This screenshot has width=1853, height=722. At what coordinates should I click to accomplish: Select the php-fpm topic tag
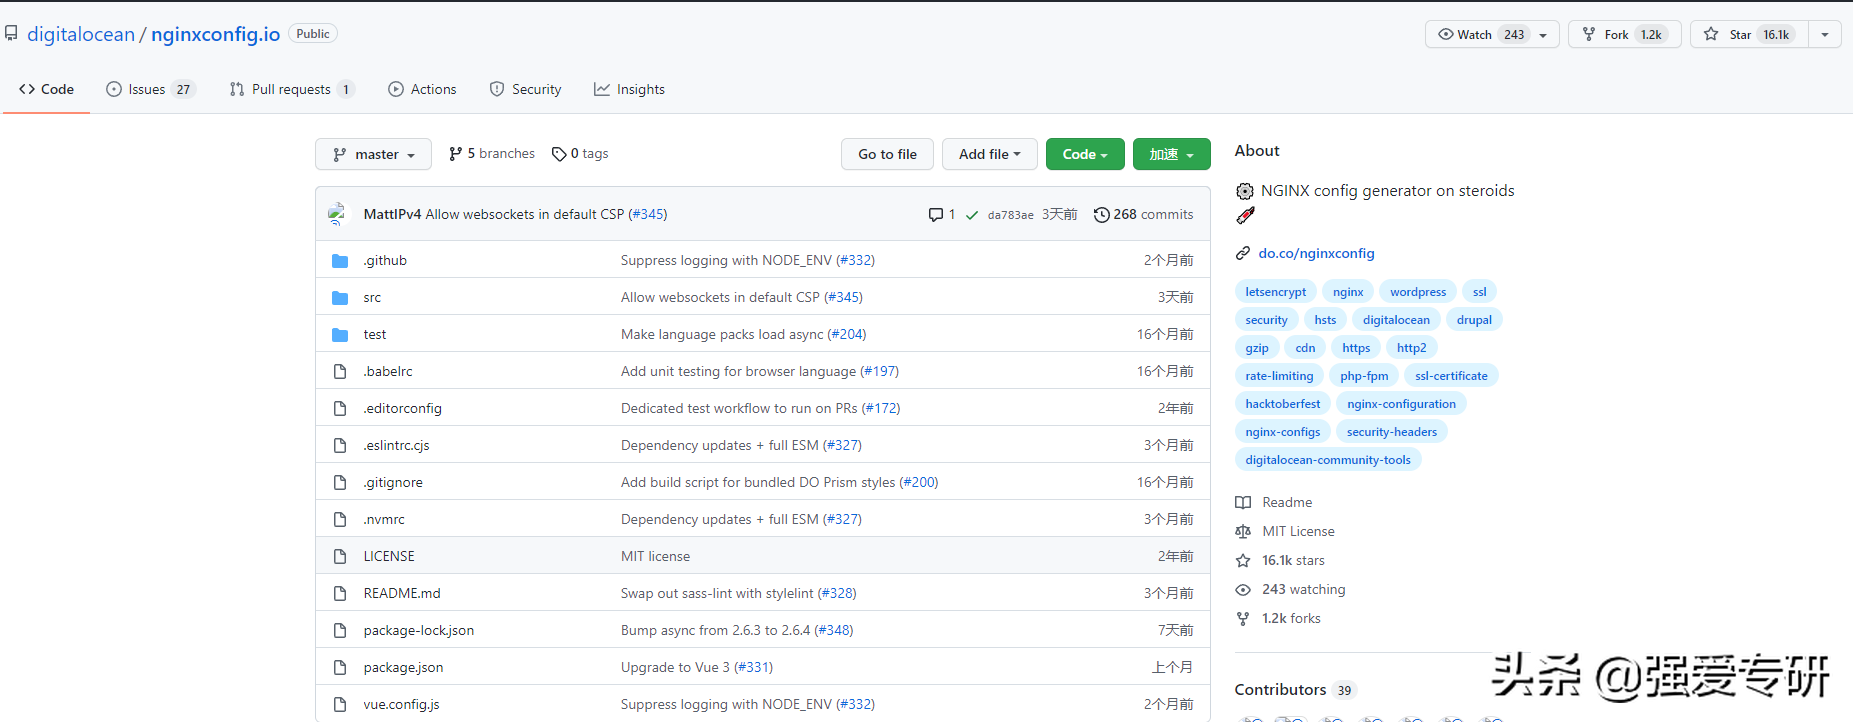[1364, 376]
